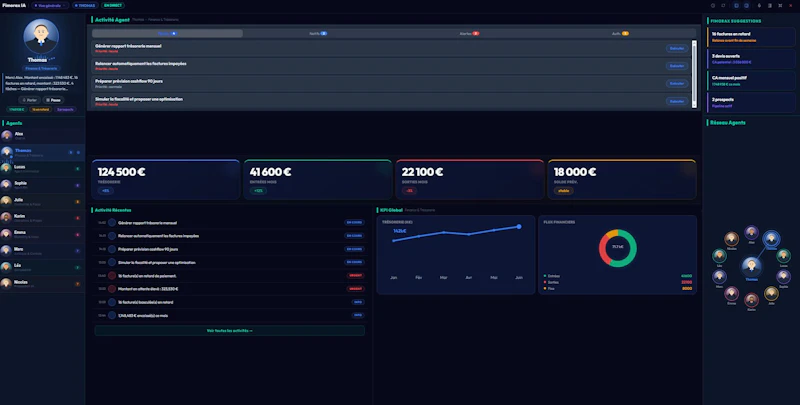Click the Jun data point on Trésorerie chart
The height and width of the screenshot is (405, 800).
pos(519,226)
